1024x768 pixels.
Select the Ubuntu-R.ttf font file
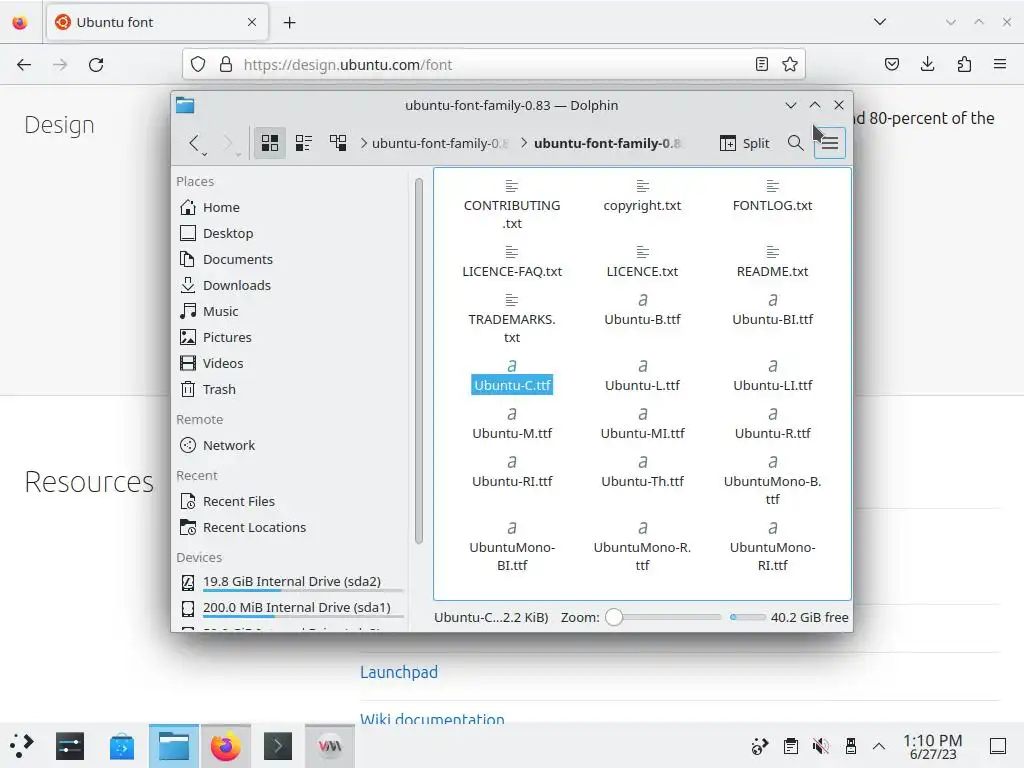pos(773,424)
